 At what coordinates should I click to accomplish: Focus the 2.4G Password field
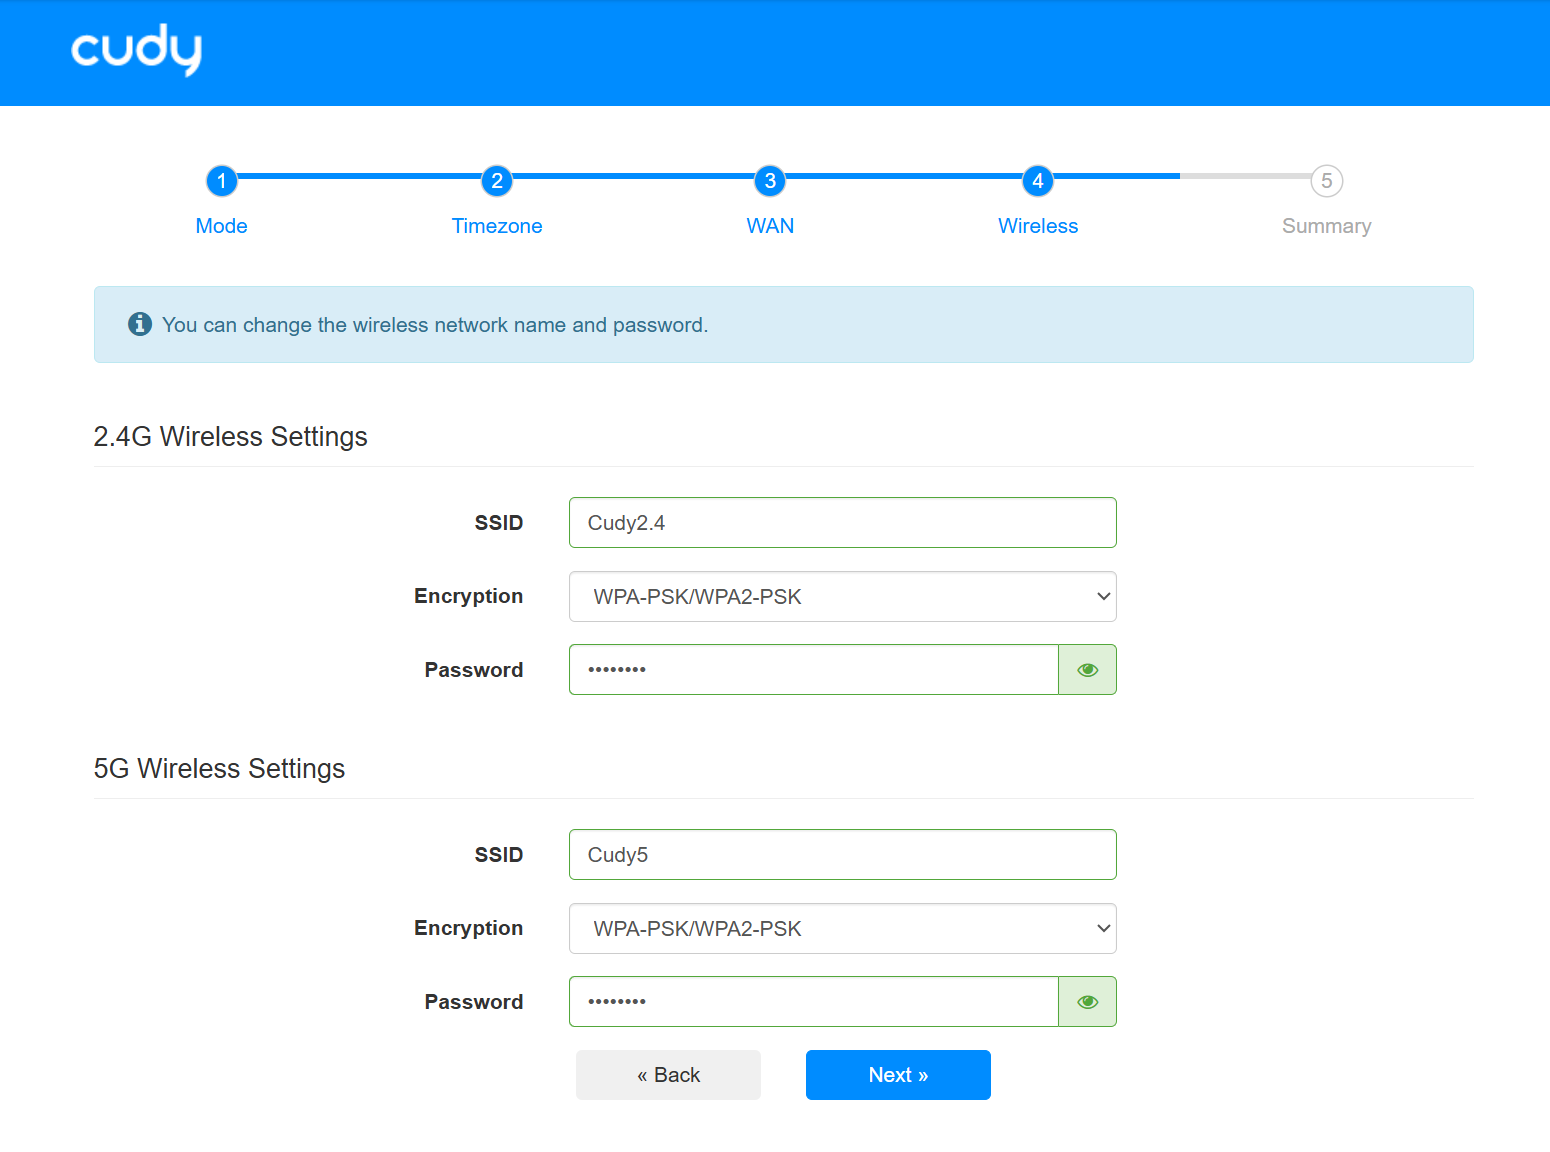(x=813, y=670)
